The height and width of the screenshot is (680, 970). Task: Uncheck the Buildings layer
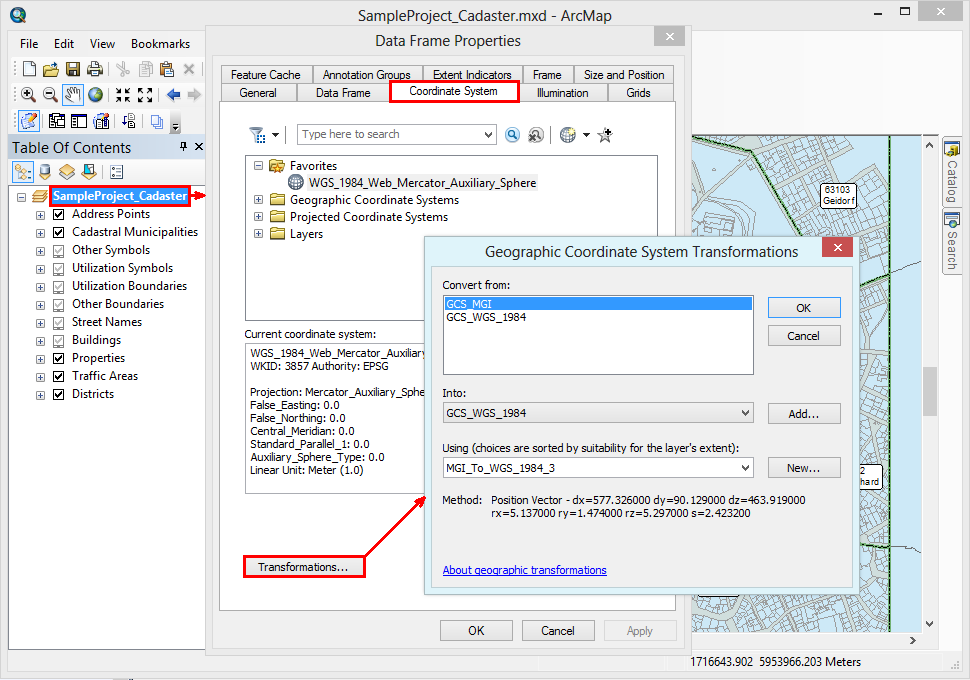(x=58, y=340)
